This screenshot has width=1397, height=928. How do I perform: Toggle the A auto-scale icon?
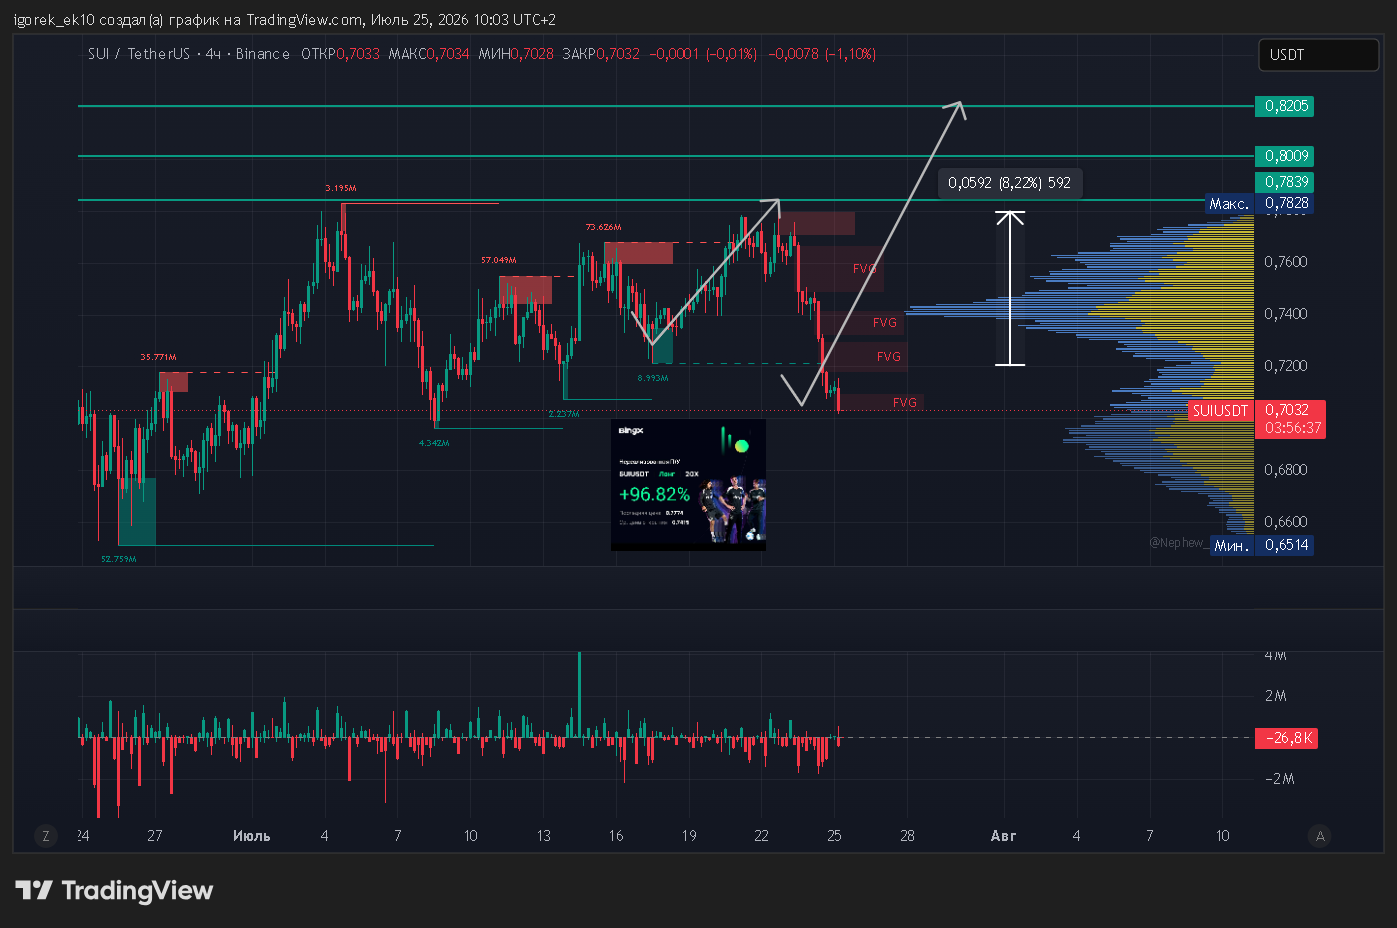coord(1320,836)
